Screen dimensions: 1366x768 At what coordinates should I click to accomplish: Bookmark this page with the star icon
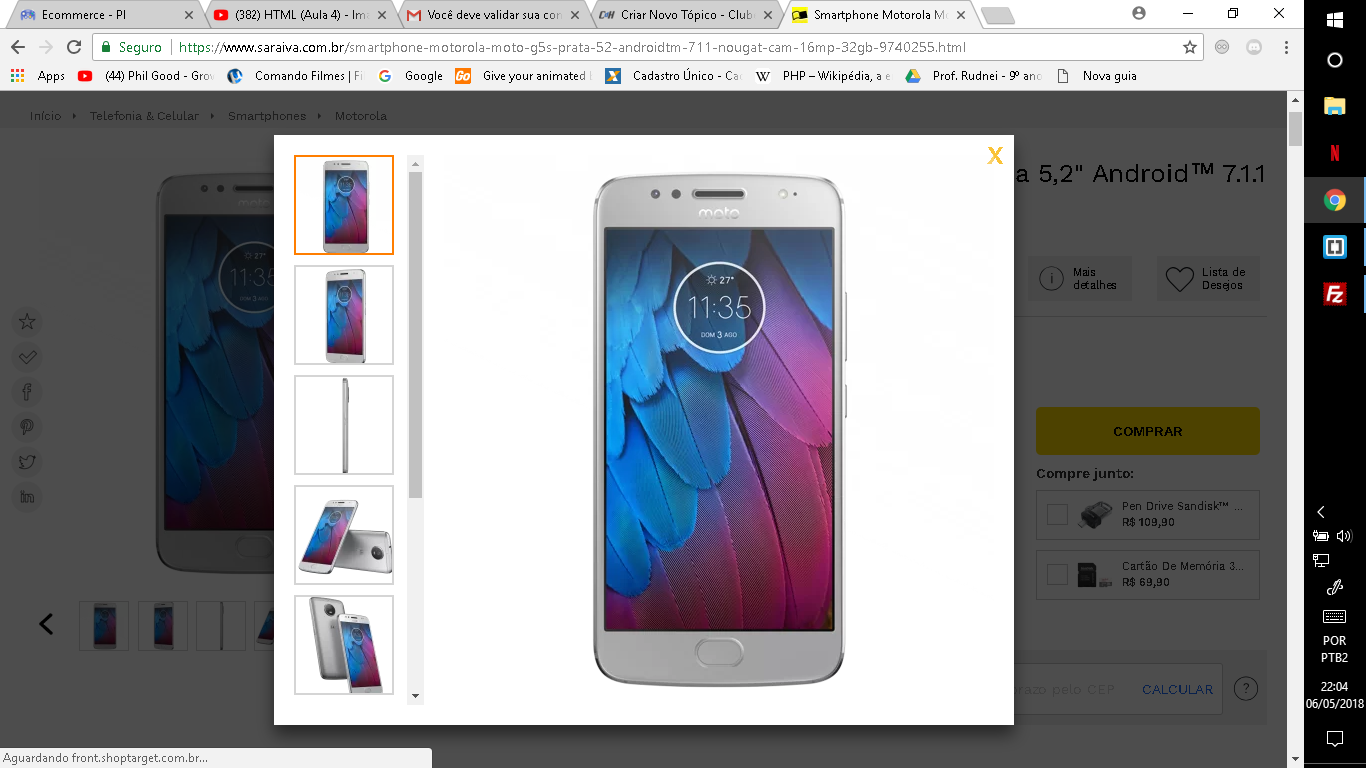coord(1190,47)
